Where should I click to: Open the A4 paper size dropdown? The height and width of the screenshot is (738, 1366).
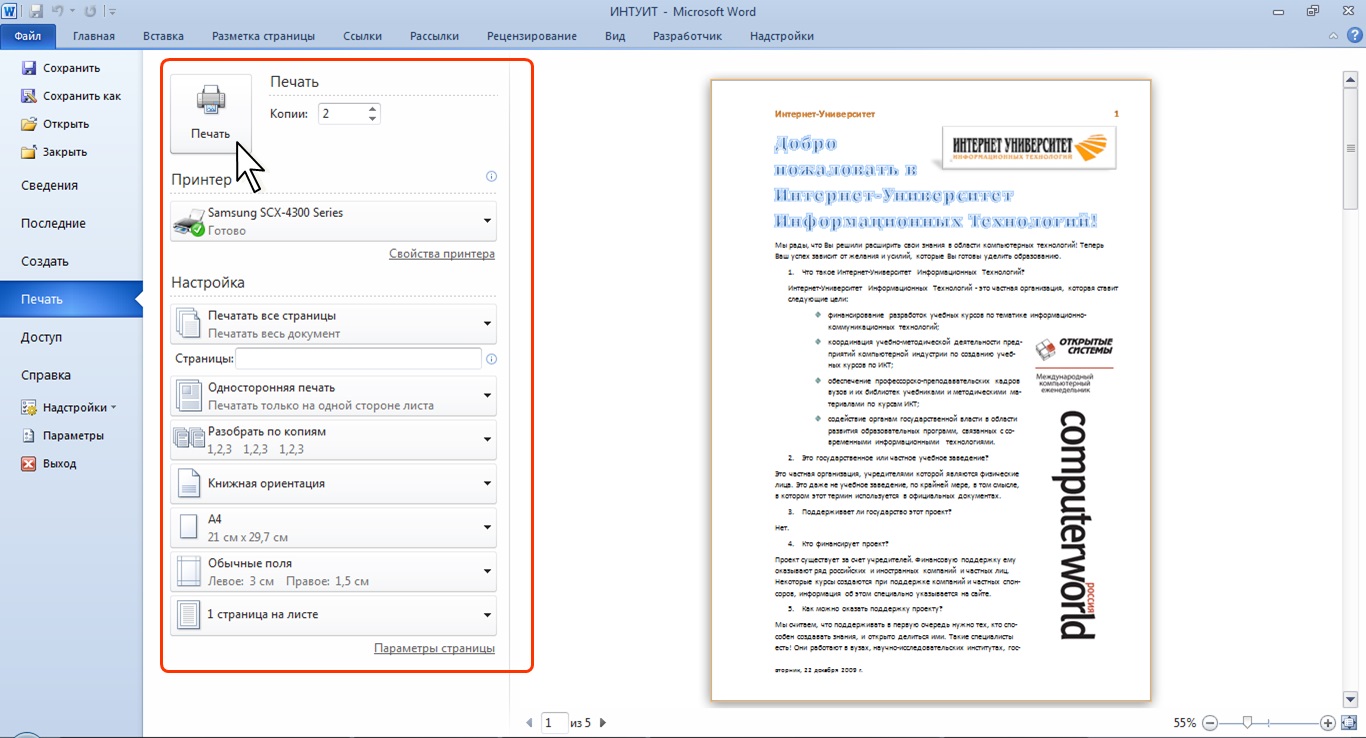pos(334,527)
